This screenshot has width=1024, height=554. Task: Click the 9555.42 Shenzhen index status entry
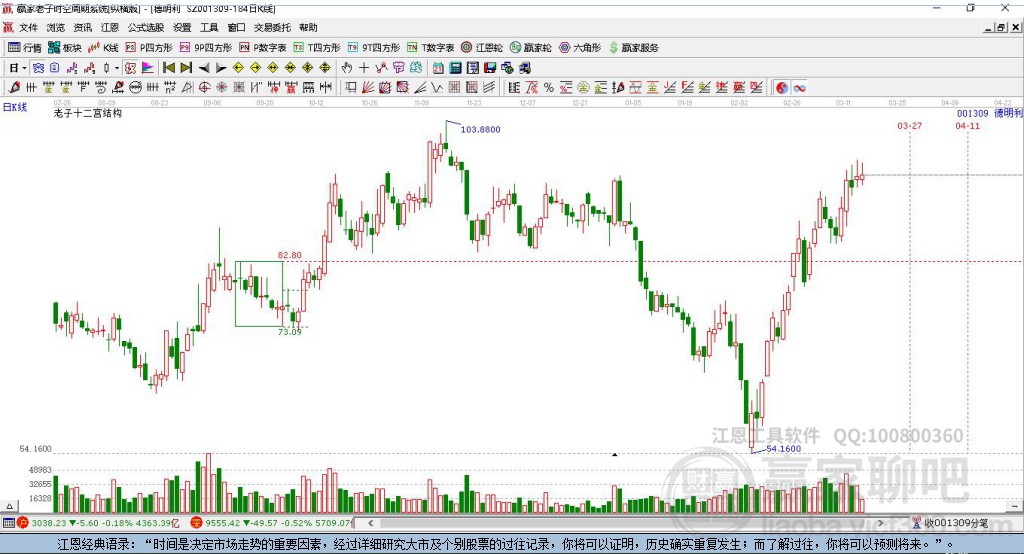click(272, 523)
